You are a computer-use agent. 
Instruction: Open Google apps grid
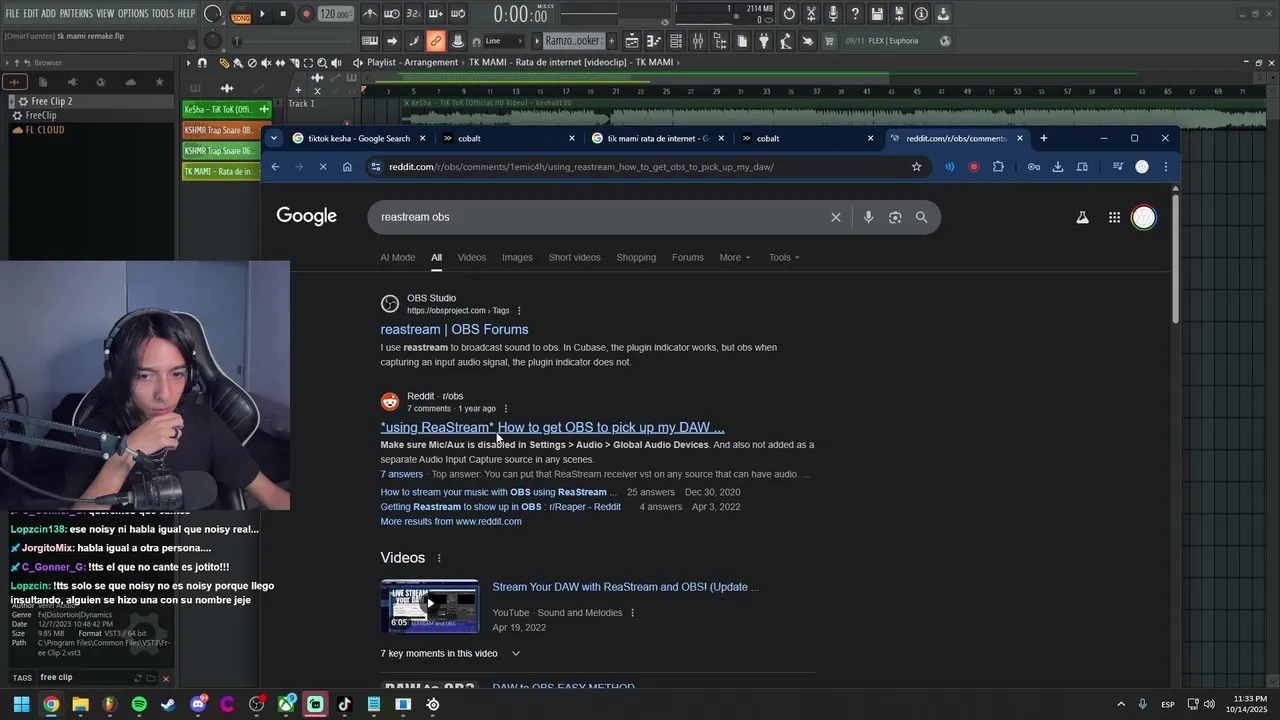point(1114,217)
